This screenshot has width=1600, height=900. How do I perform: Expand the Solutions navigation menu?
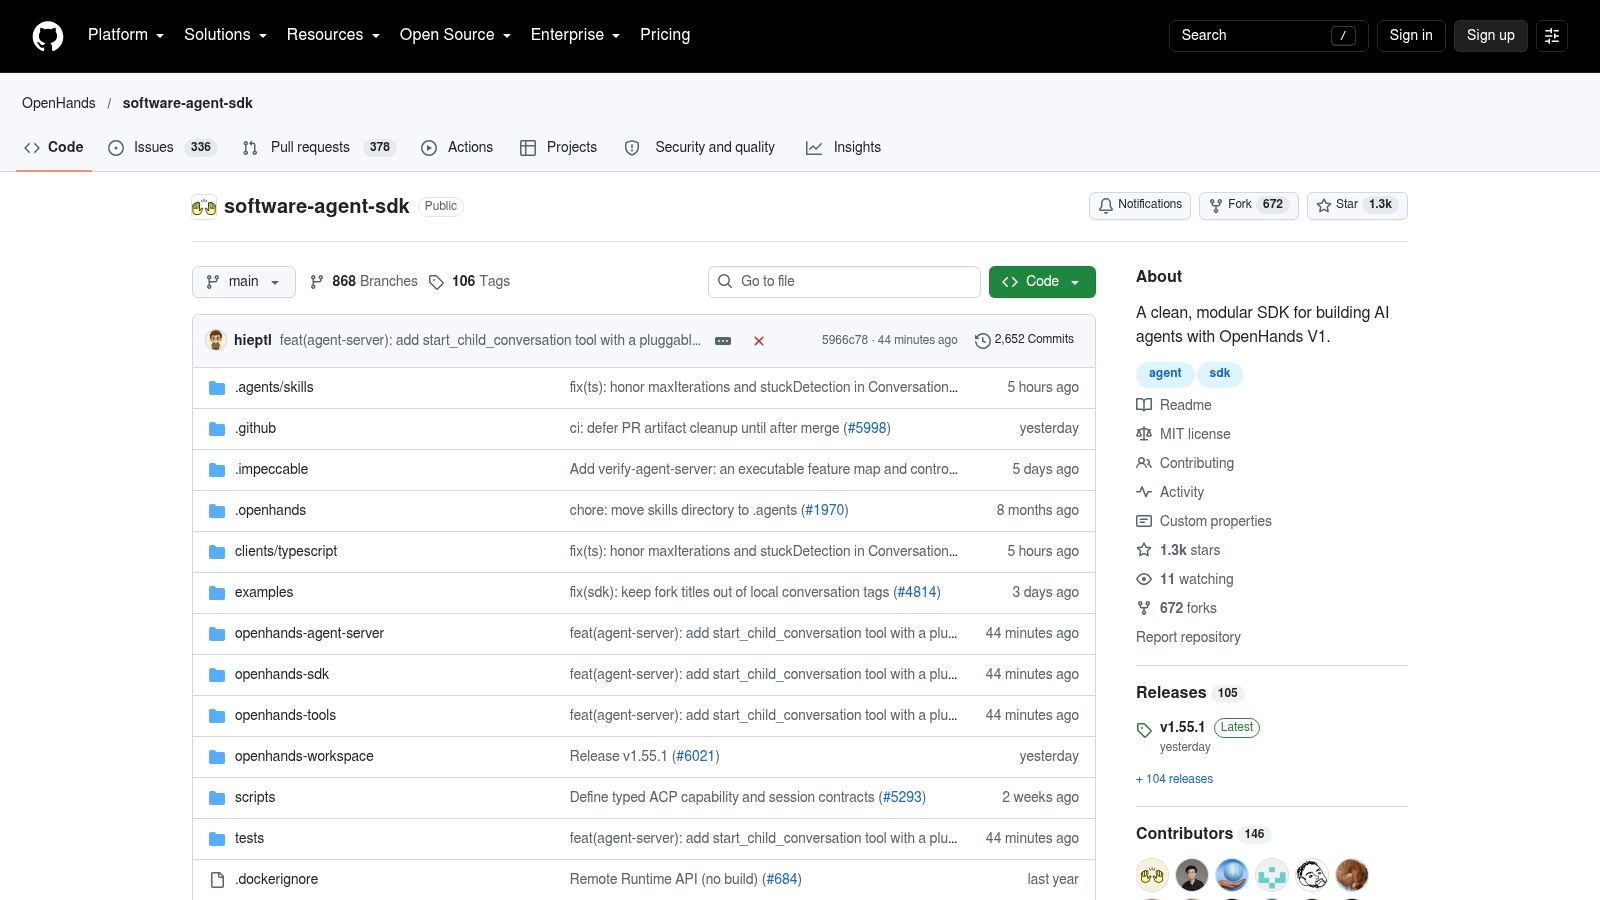(225, 35)
